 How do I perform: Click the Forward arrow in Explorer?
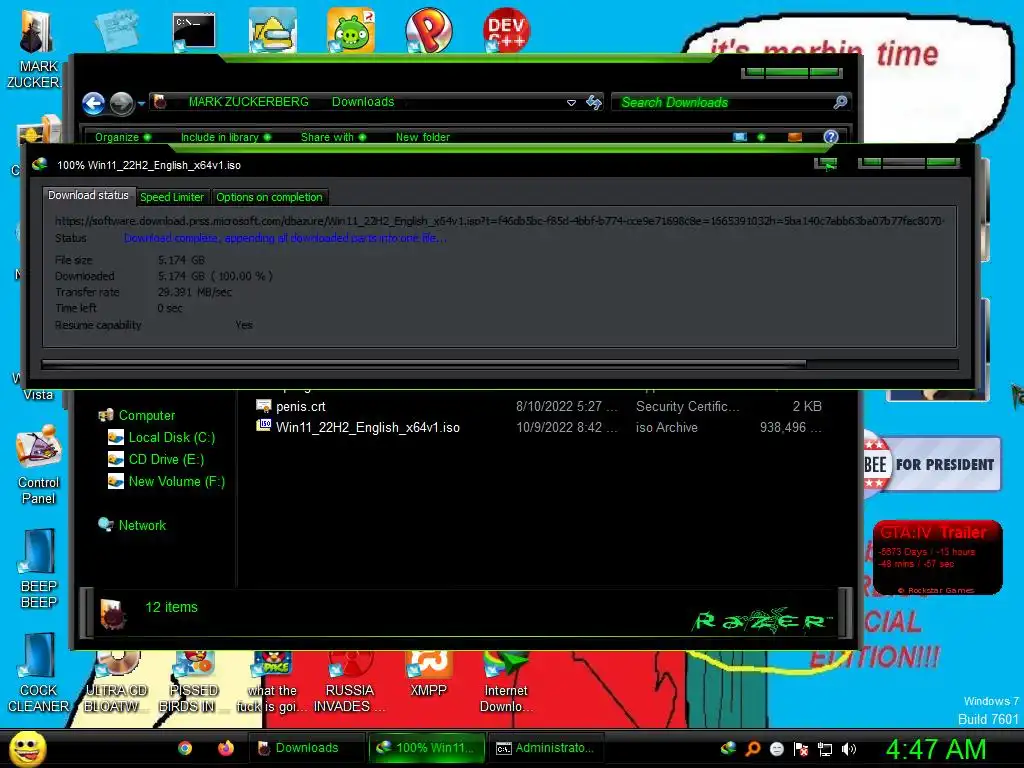pyautogui.click(x=121, y=103)
